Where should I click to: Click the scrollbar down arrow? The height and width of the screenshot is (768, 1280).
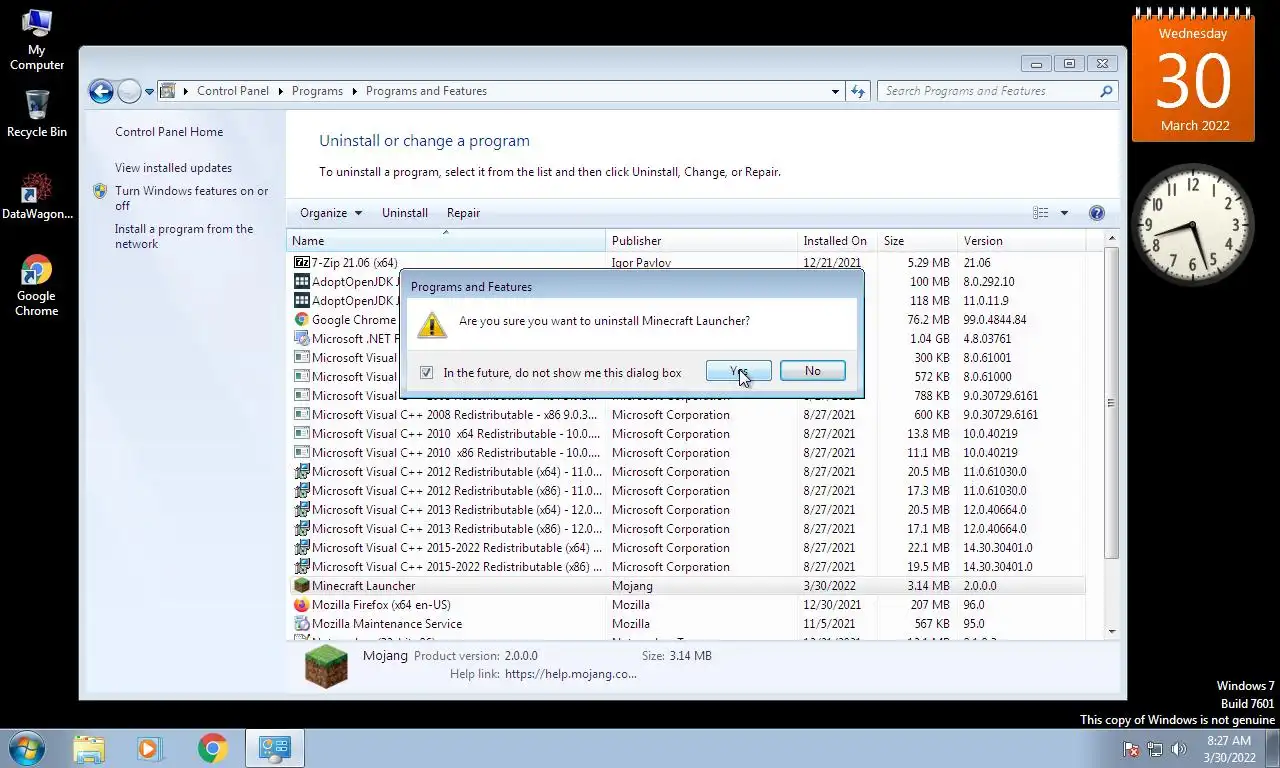[x=1111, y=632]
